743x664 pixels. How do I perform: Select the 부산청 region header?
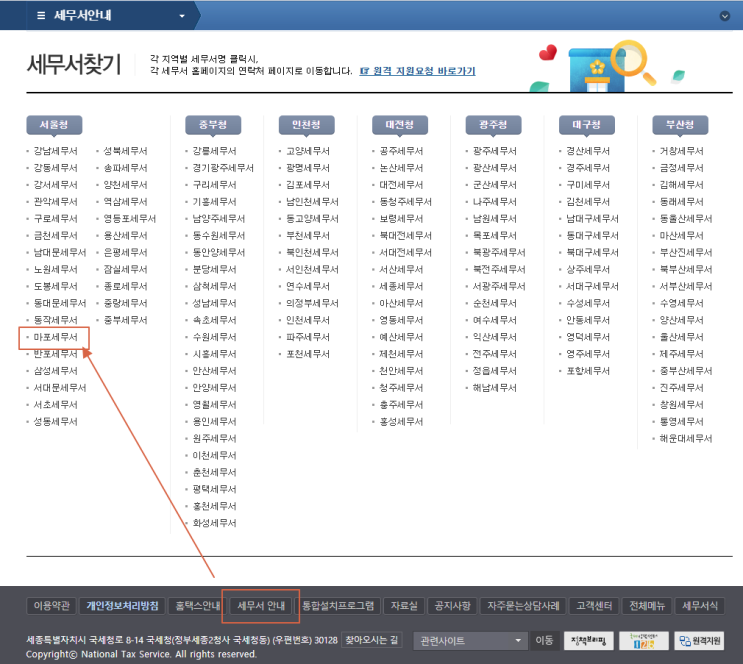[680, 125]
